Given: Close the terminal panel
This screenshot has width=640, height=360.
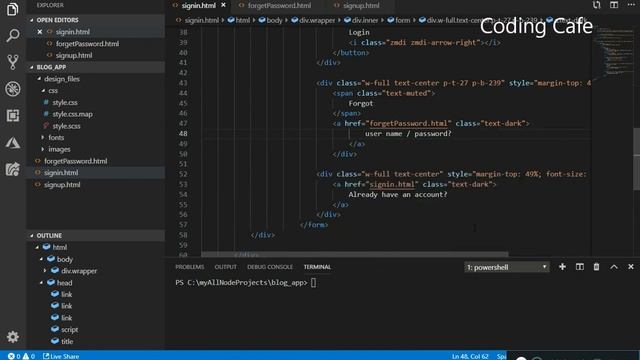Looking at the screenshot, I should coord(631,267).
